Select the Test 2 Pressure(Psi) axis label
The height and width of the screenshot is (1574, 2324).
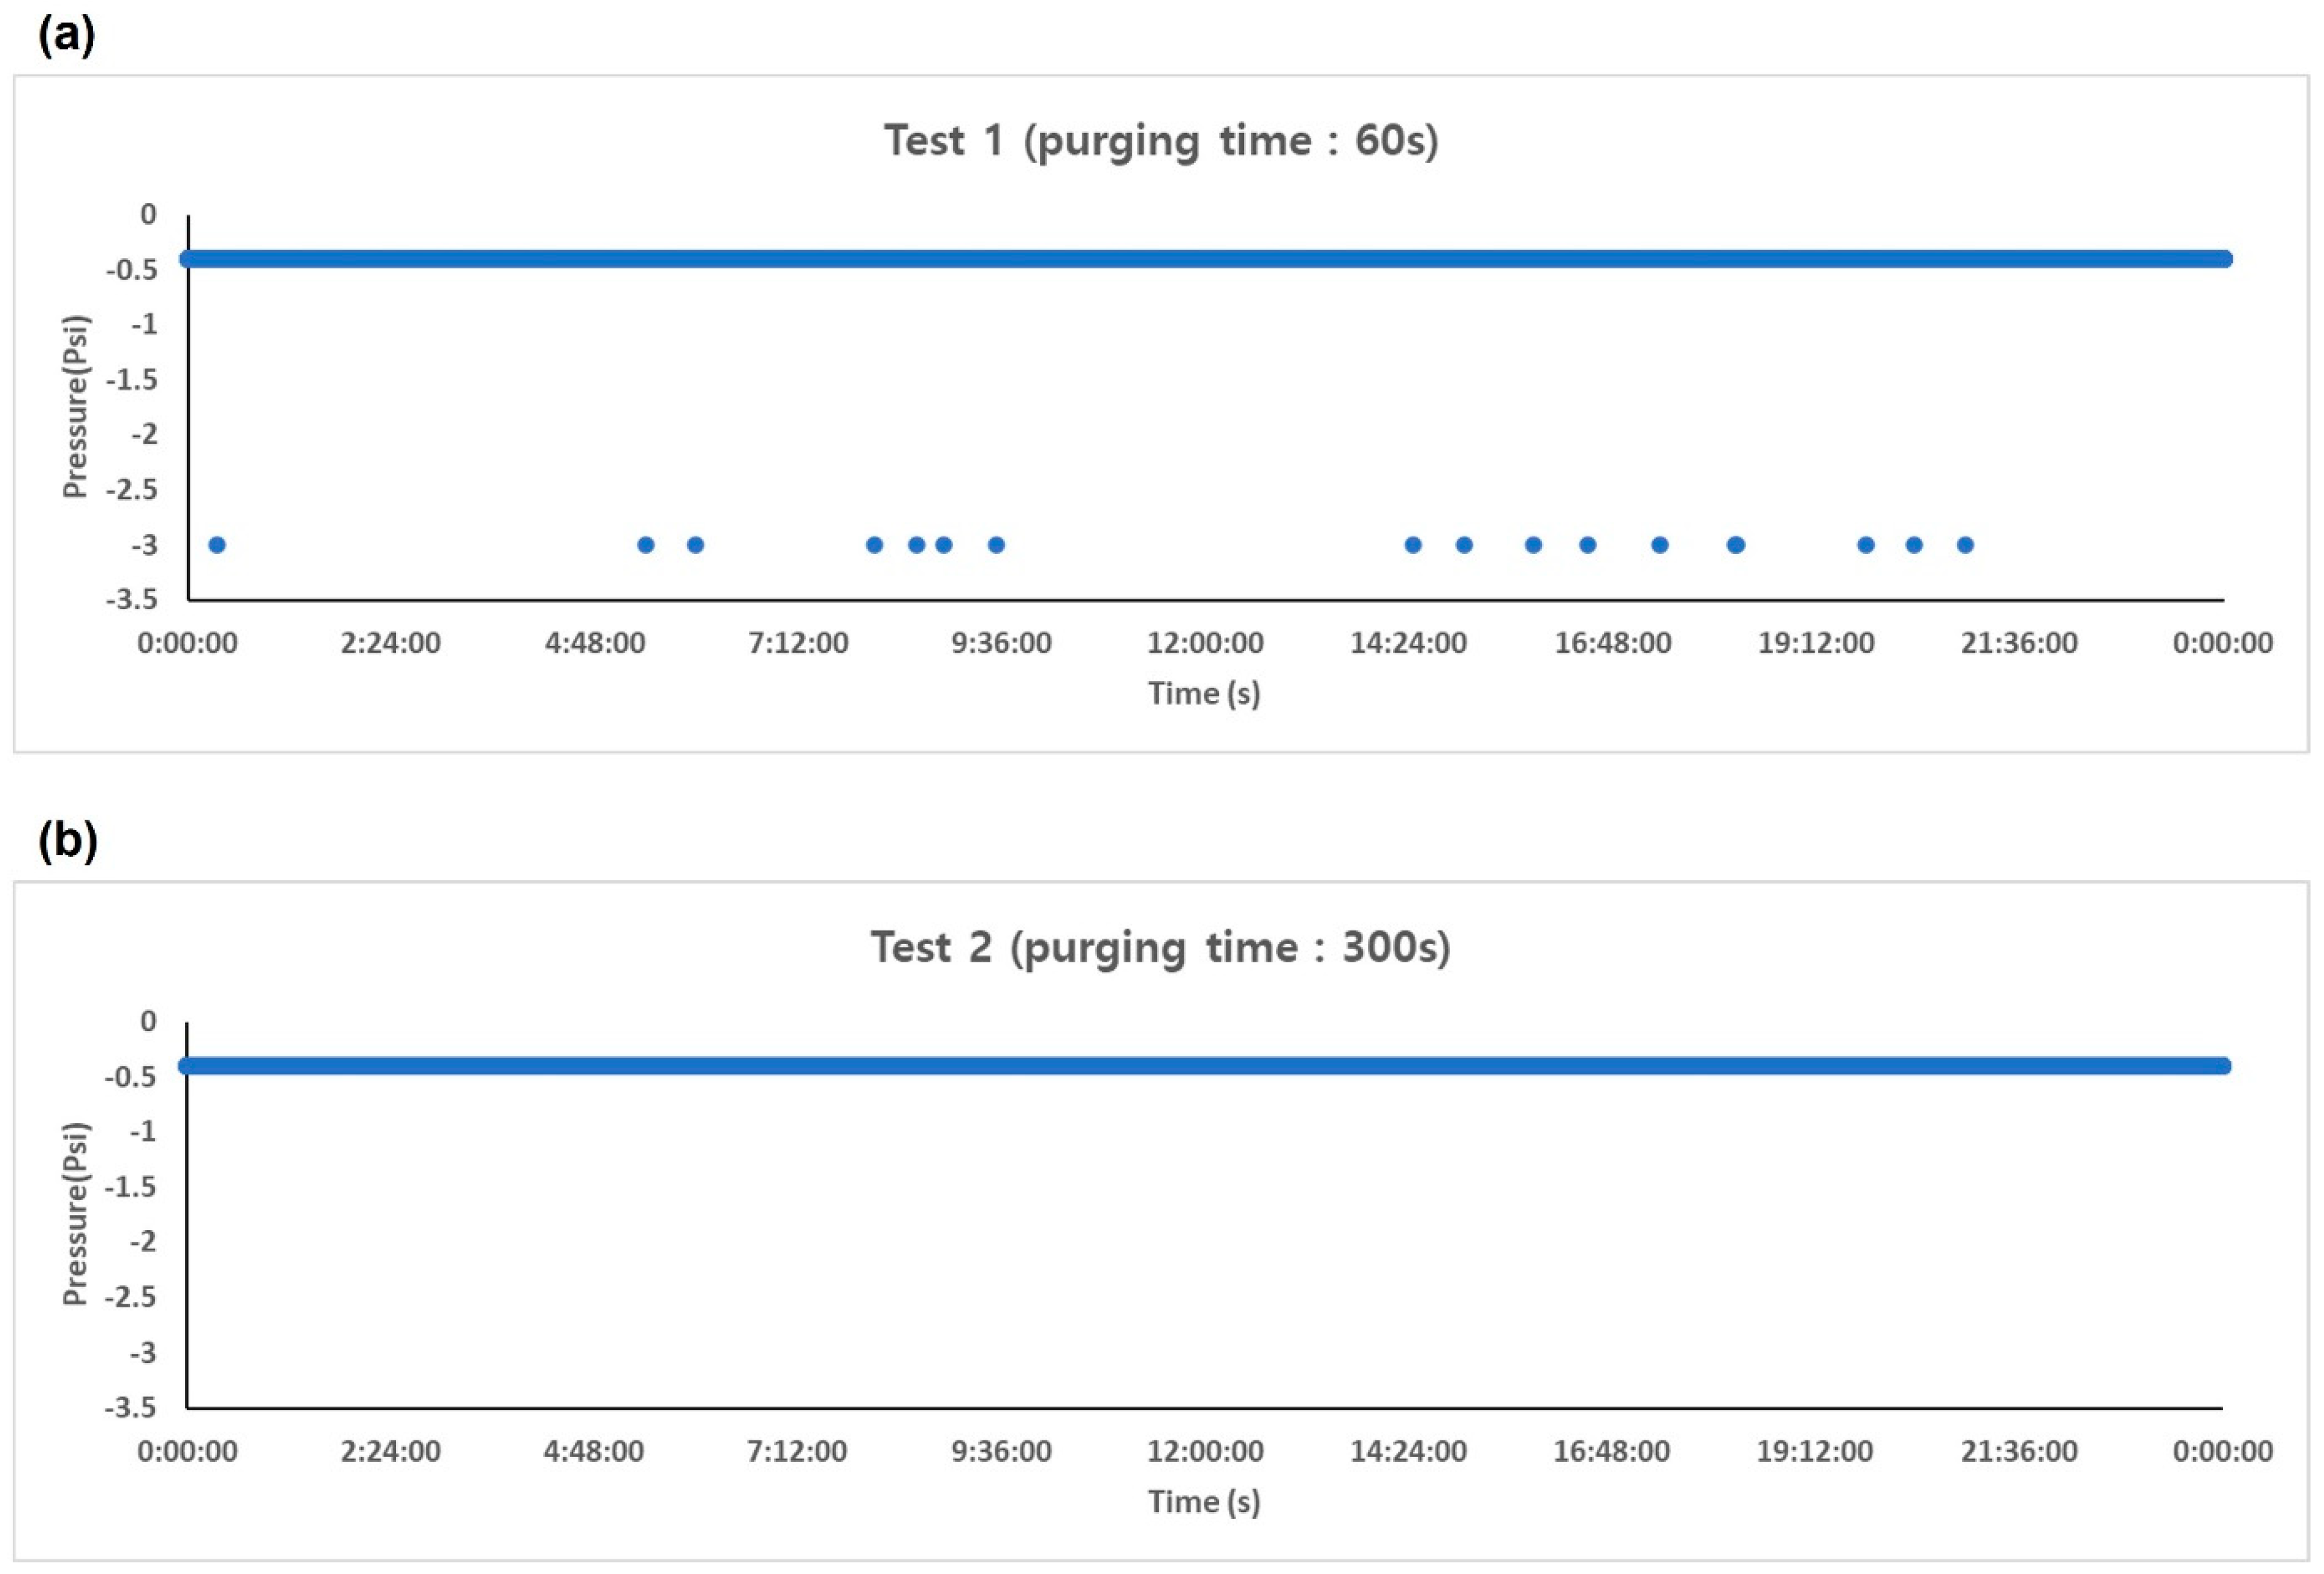tap(76, 1213)
